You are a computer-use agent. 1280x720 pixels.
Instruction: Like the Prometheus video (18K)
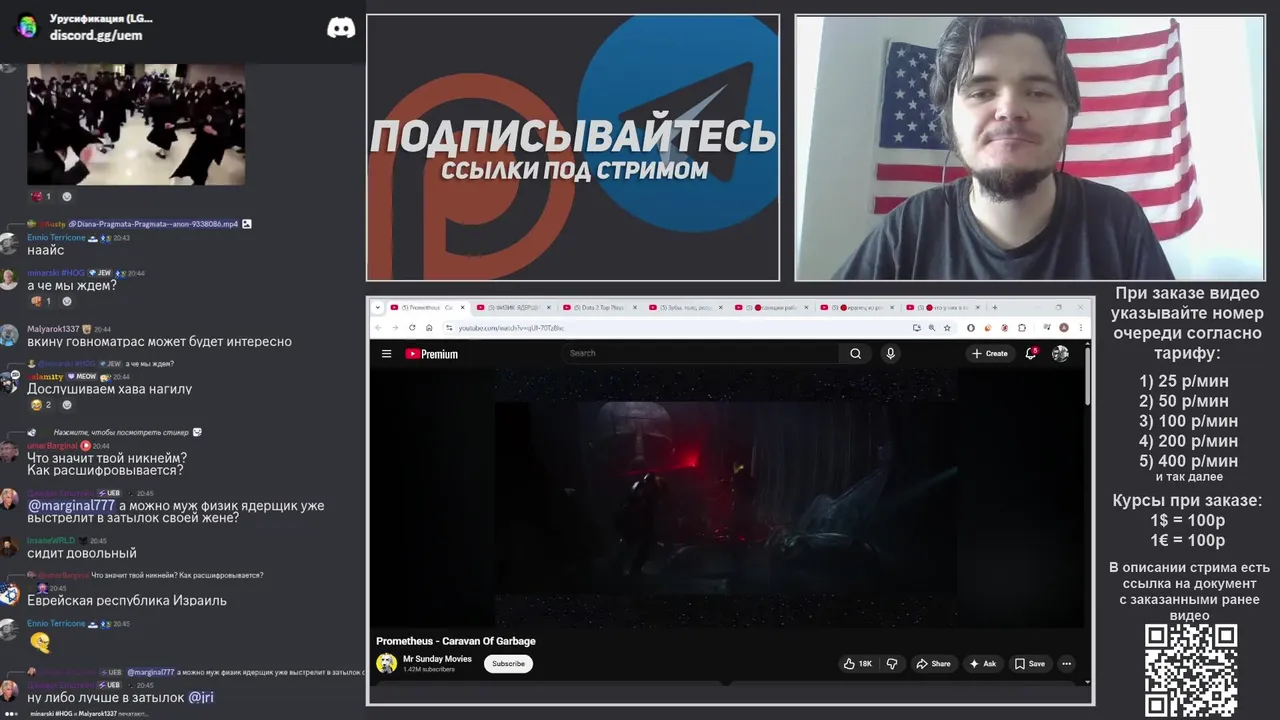pyautogui.click(x=858, y=664)
